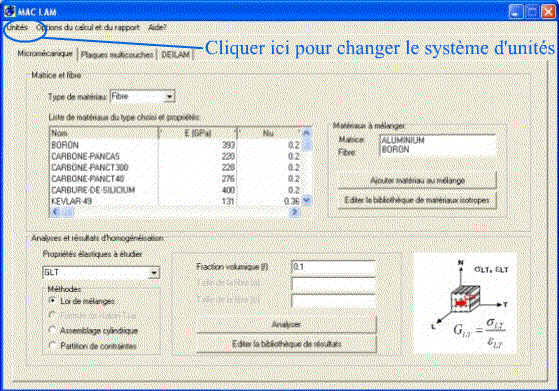Select CARBONE-PANCAS row in materials list
Image resolution: width=559 pixels, height=391 pixels.
click(175, 156)
